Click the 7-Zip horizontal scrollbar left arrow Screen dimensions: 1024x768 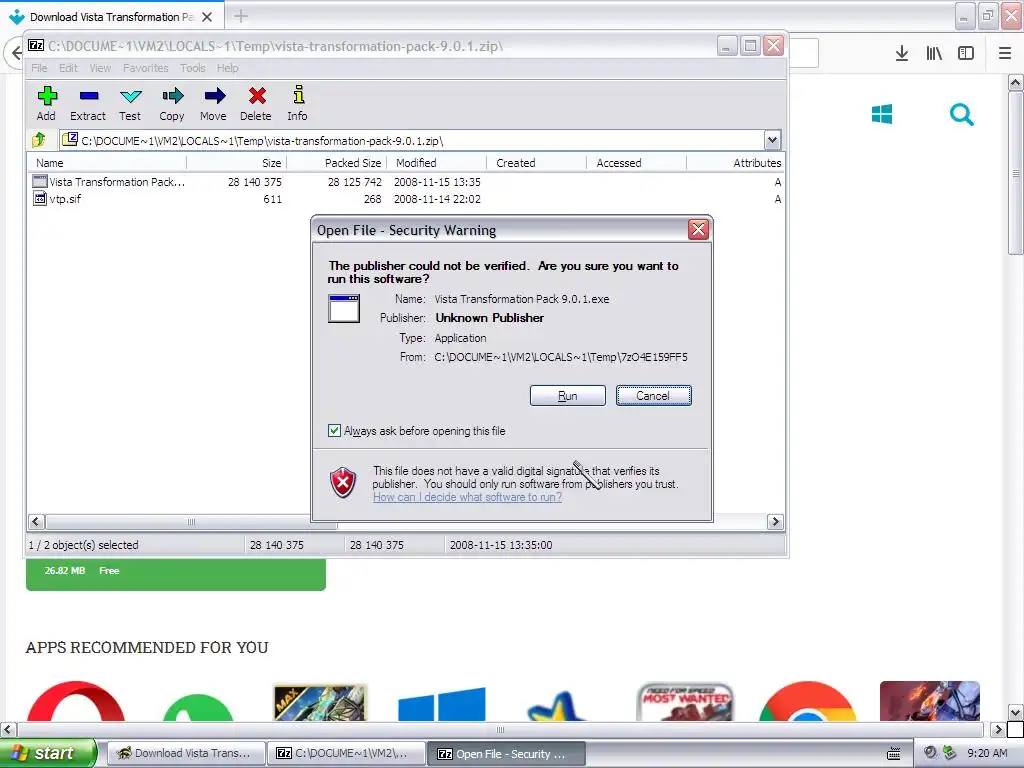pos(36,521)
